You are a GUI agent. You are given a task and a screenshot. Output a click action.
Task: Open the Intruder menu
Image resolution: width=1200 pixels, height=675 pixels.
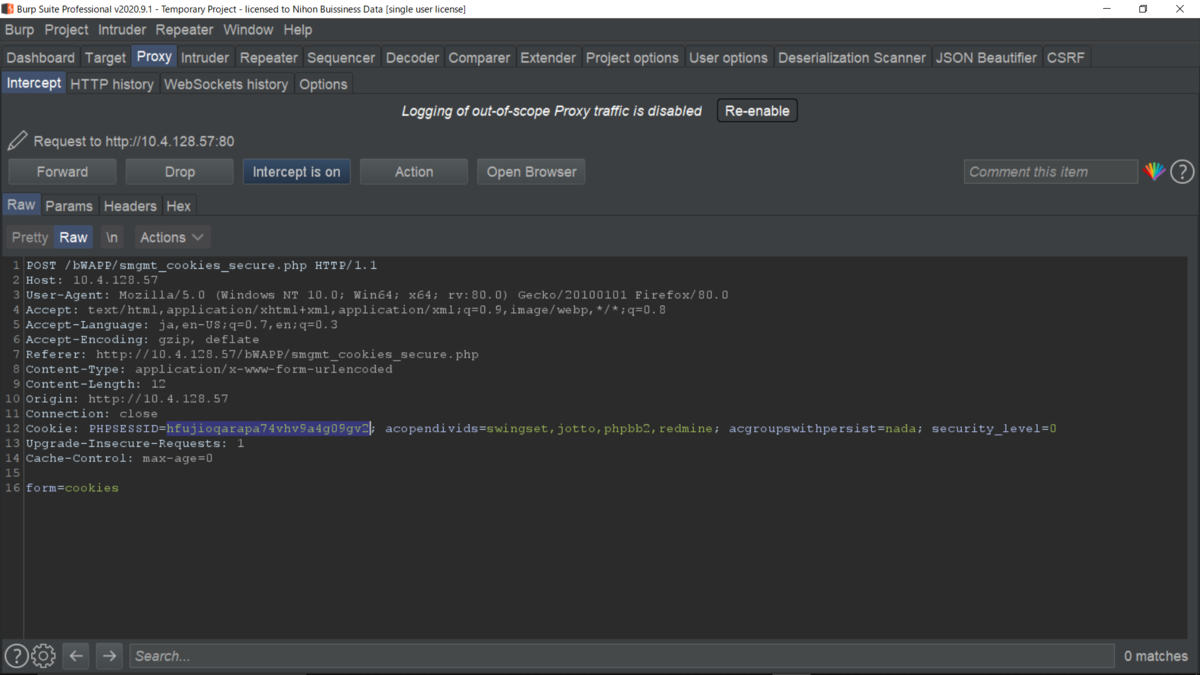(x=122, y=30)
